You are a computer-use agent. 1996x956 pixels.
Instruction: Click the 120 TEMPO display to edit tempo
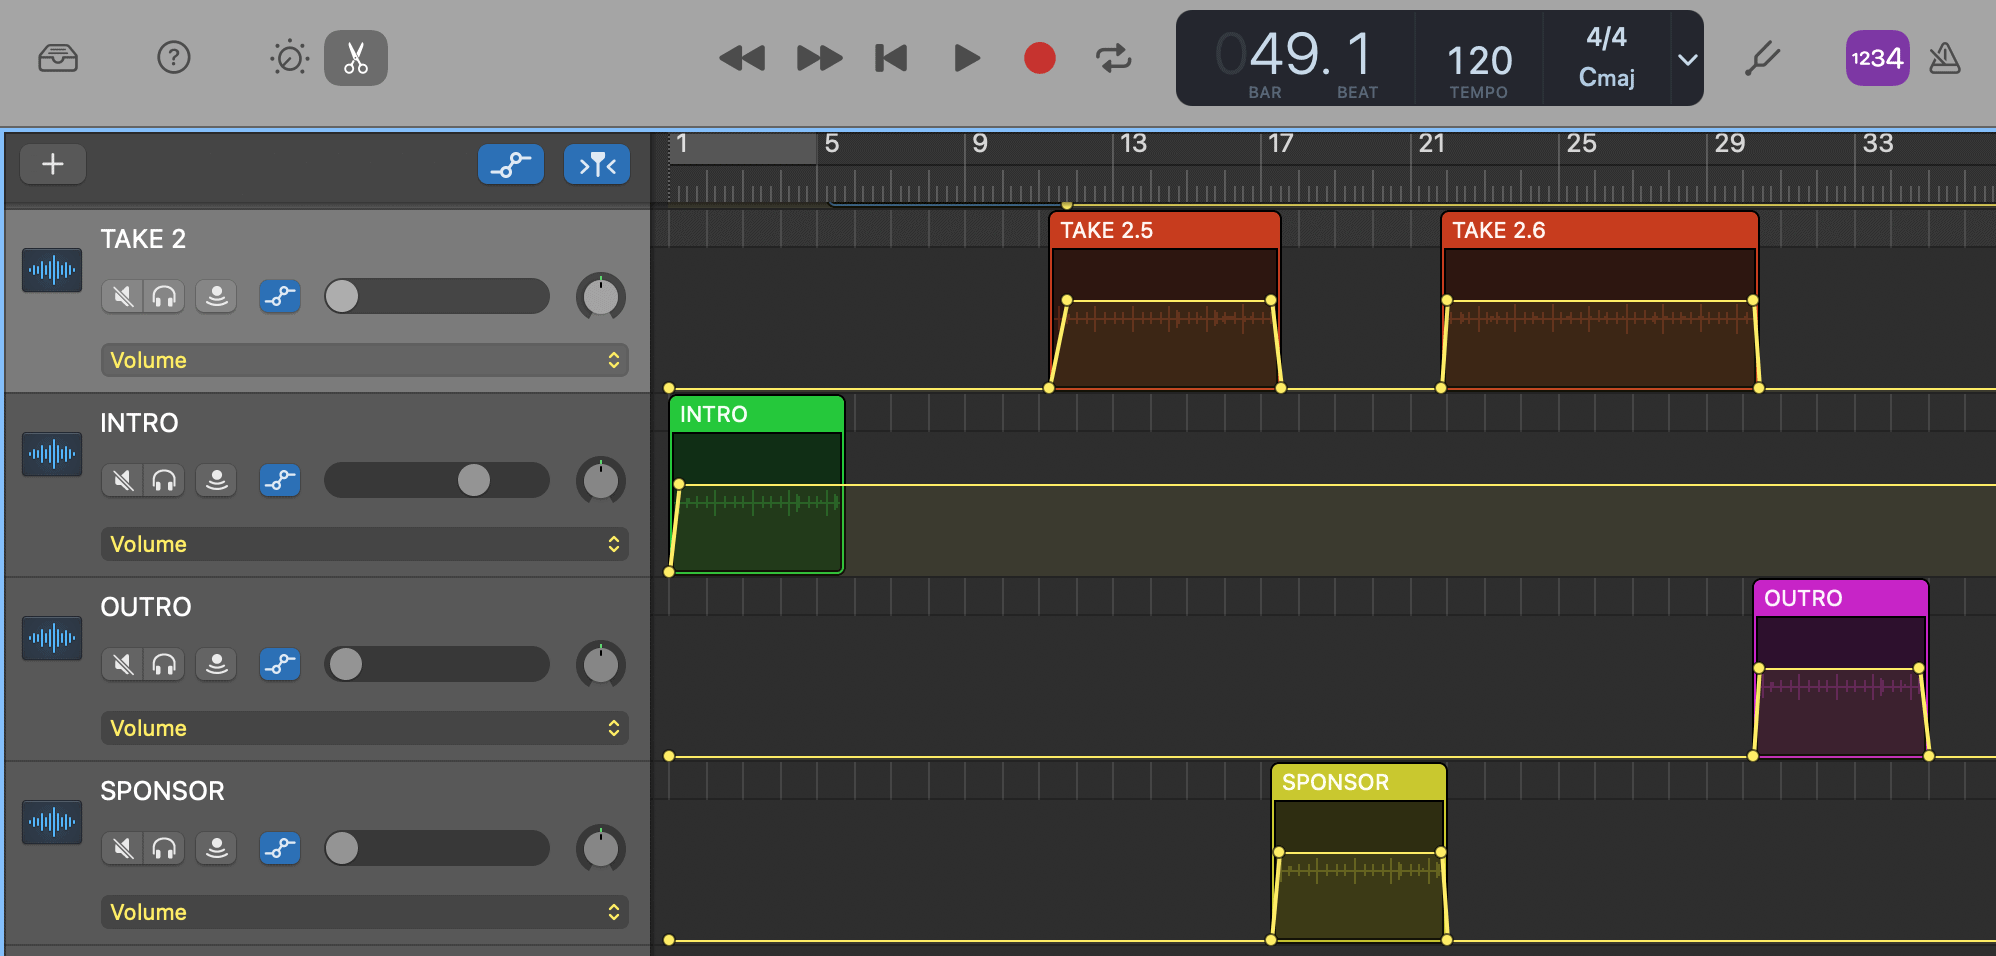[x=1478, y=58]
